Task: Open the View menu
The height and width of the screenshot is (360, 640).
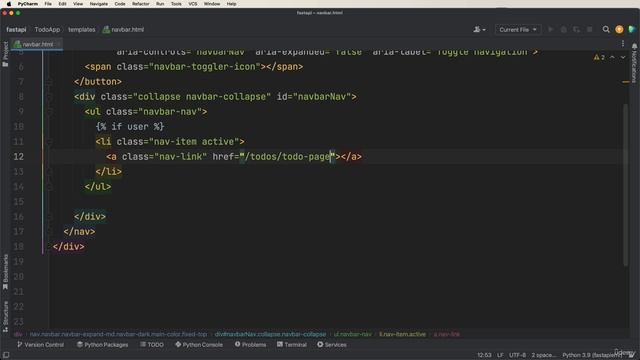Action: pyautogui.click(x=78, y=4)
